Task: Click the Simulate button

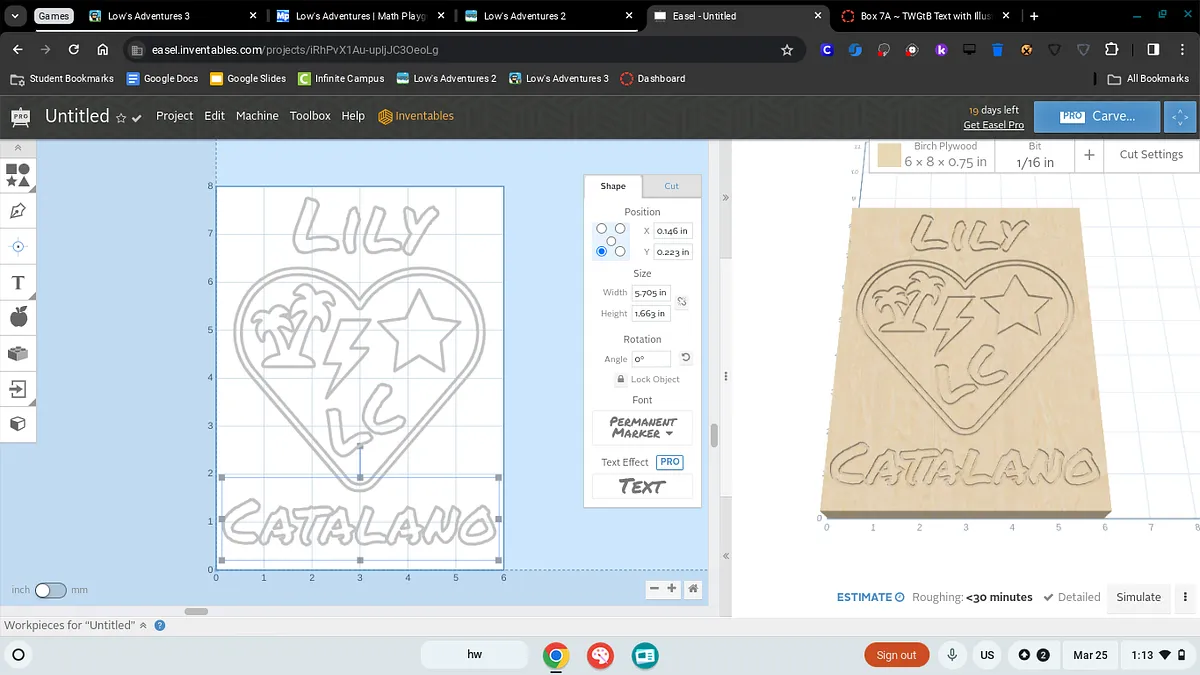Action: coord(1138,597)
